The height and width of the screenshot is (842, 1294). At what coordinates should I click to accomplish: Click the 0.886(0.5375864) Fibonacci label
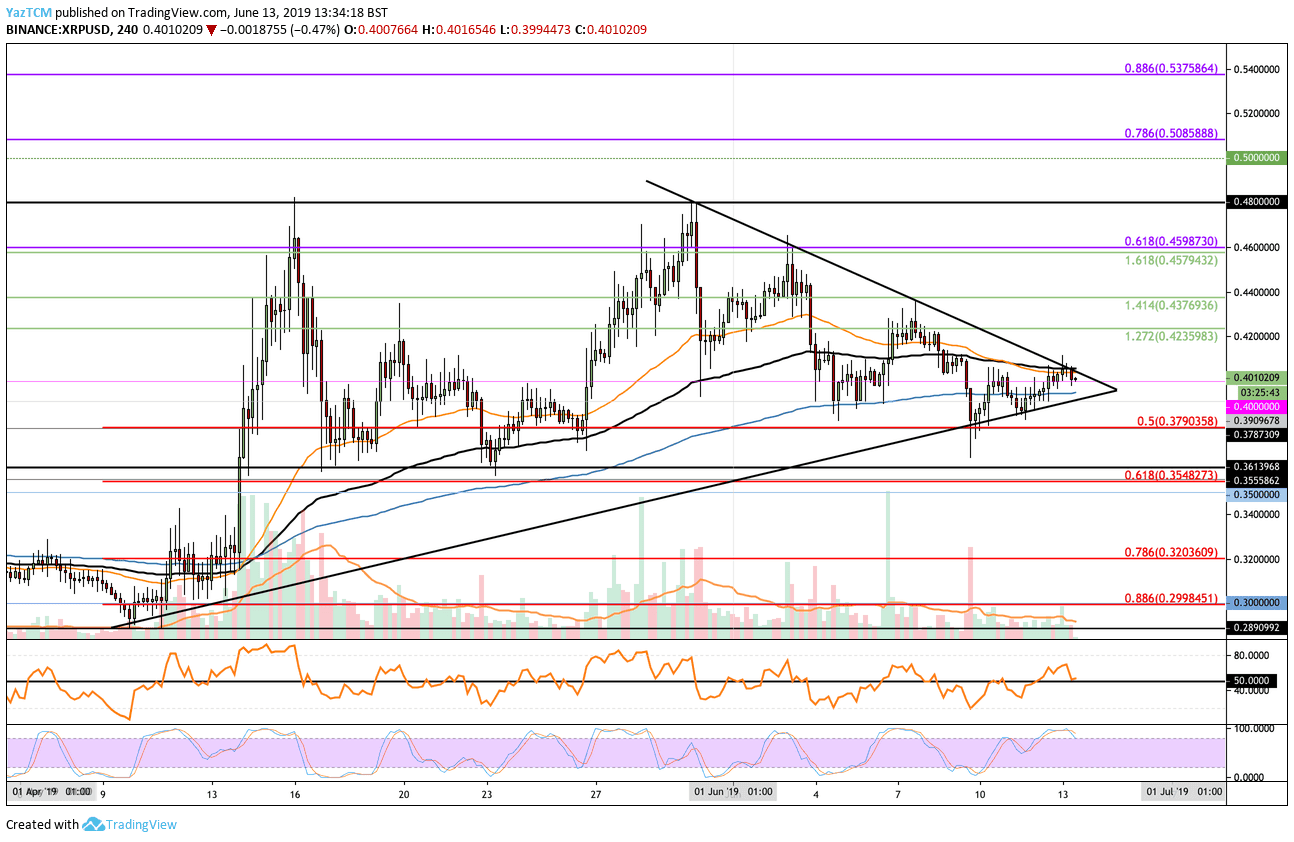click(1169, 68)
